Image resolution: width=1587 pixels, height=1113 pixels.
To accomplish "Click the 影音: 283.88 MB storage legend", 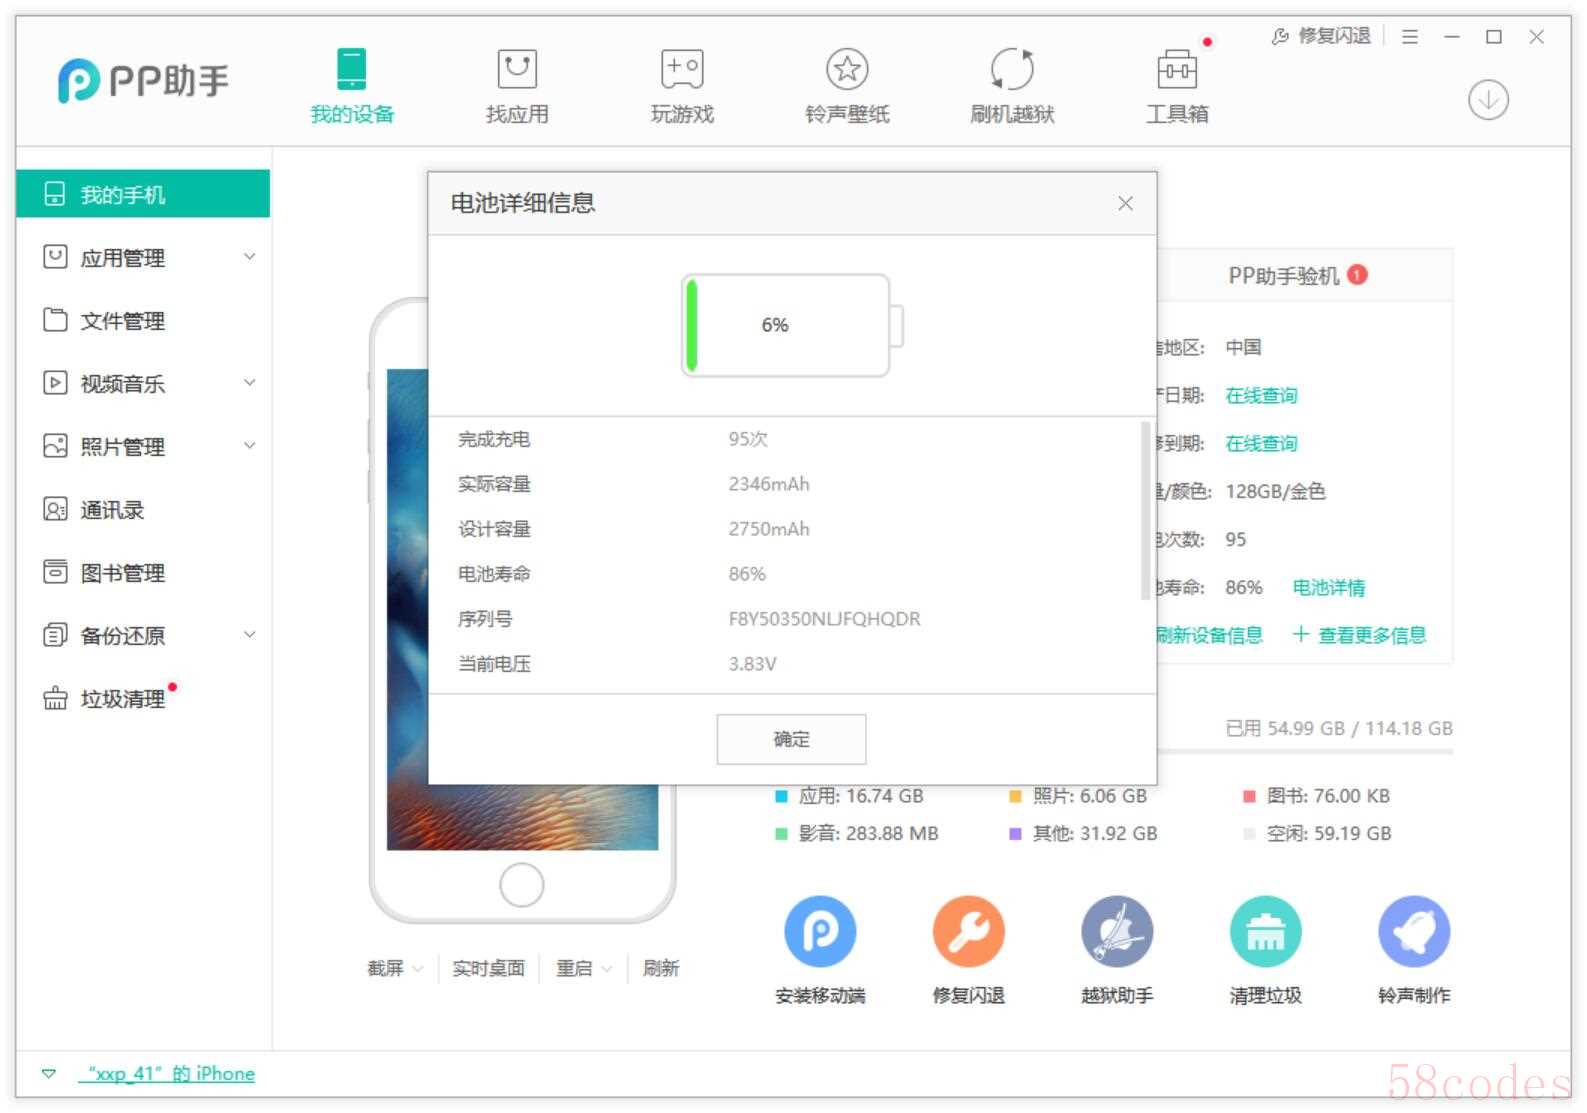I will [x=857, y=833].
